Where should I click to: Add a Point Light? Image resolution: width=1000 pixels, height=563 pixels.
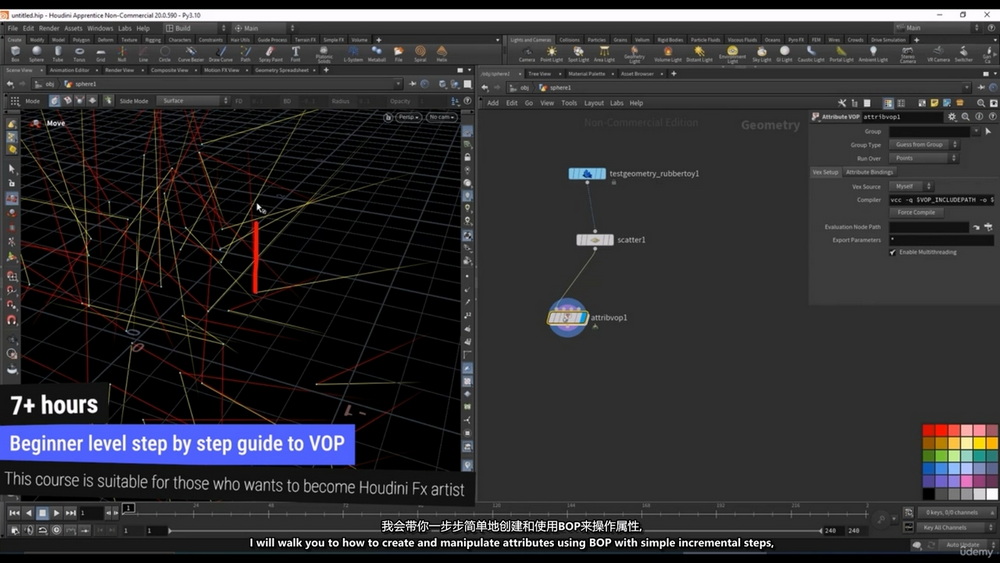552,54
